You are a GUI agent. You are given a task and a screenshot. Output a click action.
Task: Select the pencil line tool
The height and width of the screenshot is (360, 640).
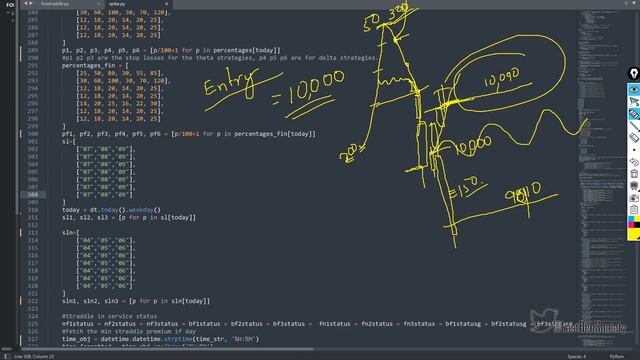(633, 126)
